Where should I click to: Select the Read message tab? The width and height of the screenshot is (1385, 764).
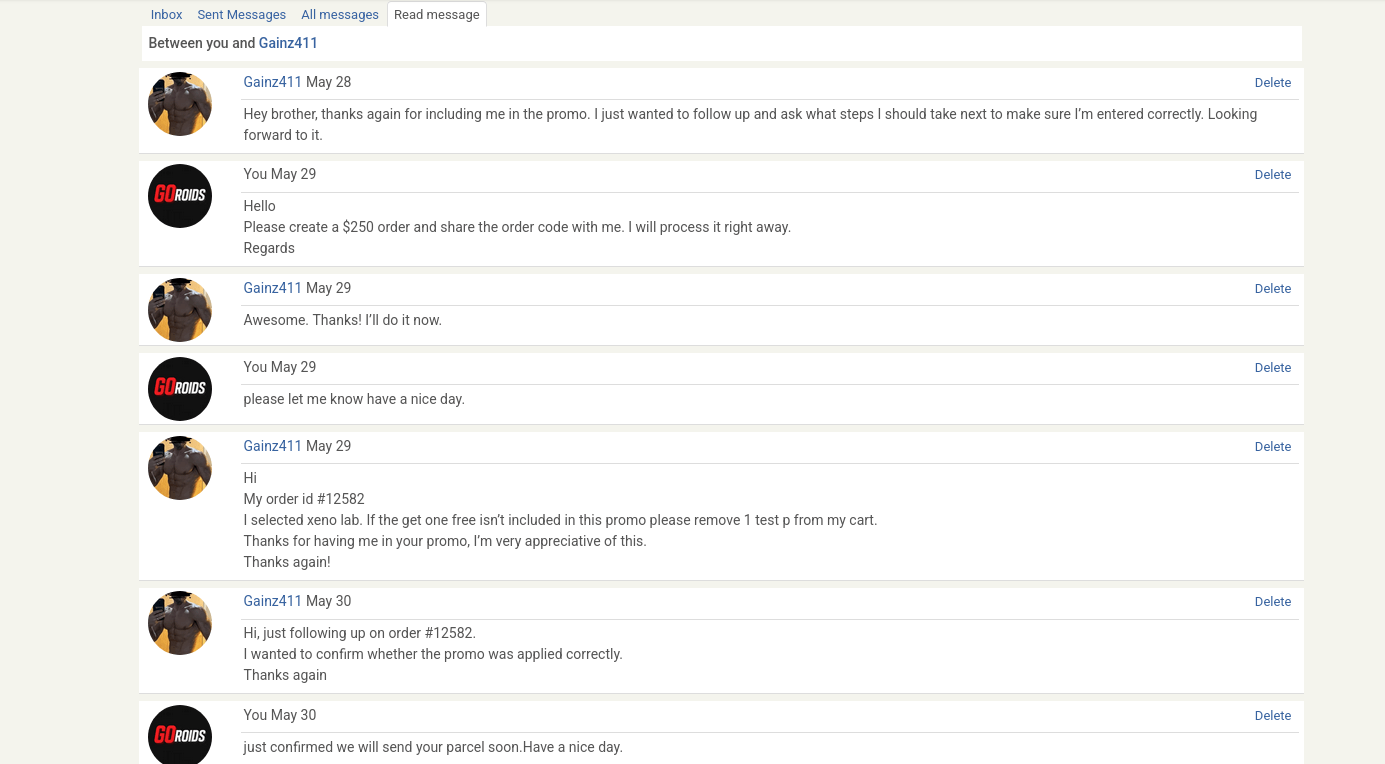pos(437,14)
